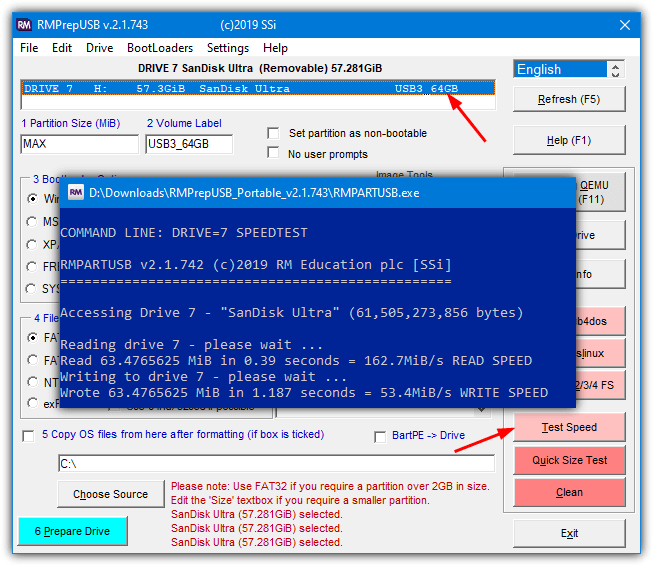Click Help (F1) button
This screenshot has width=653, height=565.
(569, 140)
